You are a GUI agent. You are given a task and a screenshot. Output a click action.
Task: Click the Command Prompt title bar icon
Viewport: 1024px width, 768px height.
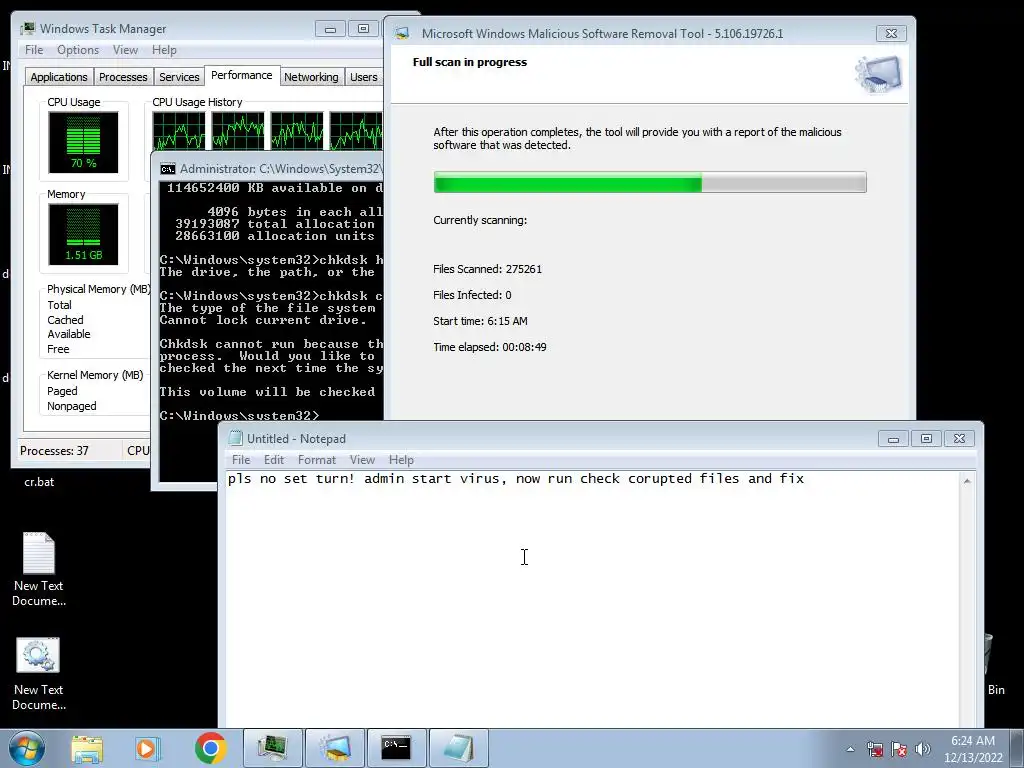168,169
